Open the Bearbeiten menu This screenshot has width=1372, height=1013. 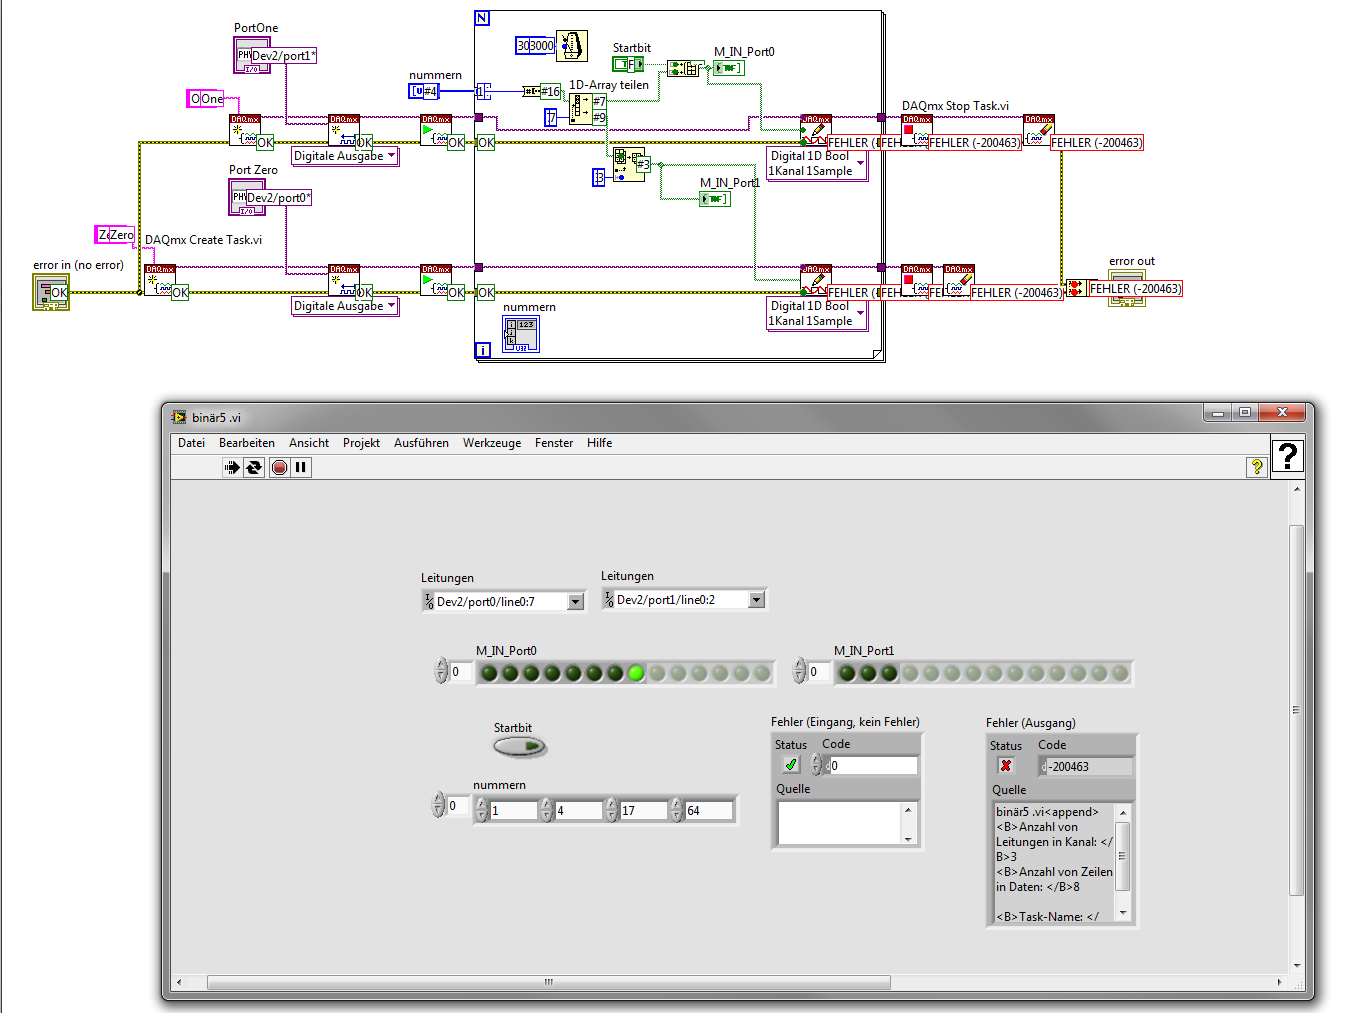pyautogui.click(x=247, y=443)
